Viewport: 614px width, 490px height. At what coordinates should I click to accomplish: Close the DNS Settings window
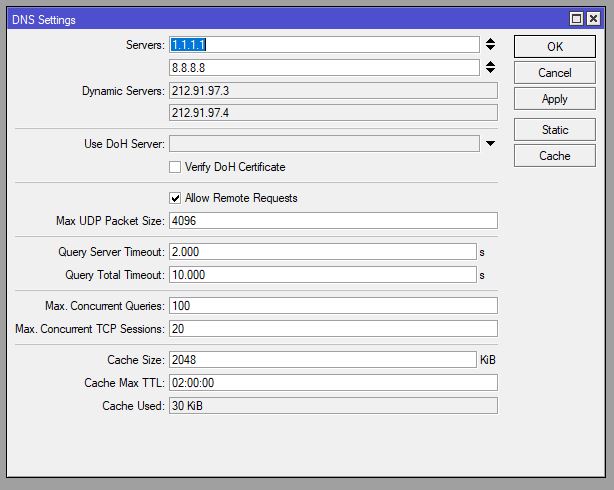coord(595,19)
